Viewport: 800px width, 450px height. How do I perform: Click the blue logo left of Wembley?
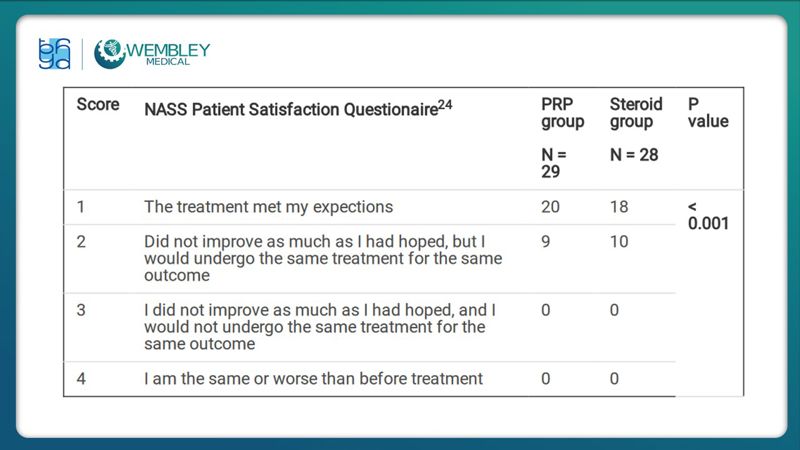(x=53, y=54)
